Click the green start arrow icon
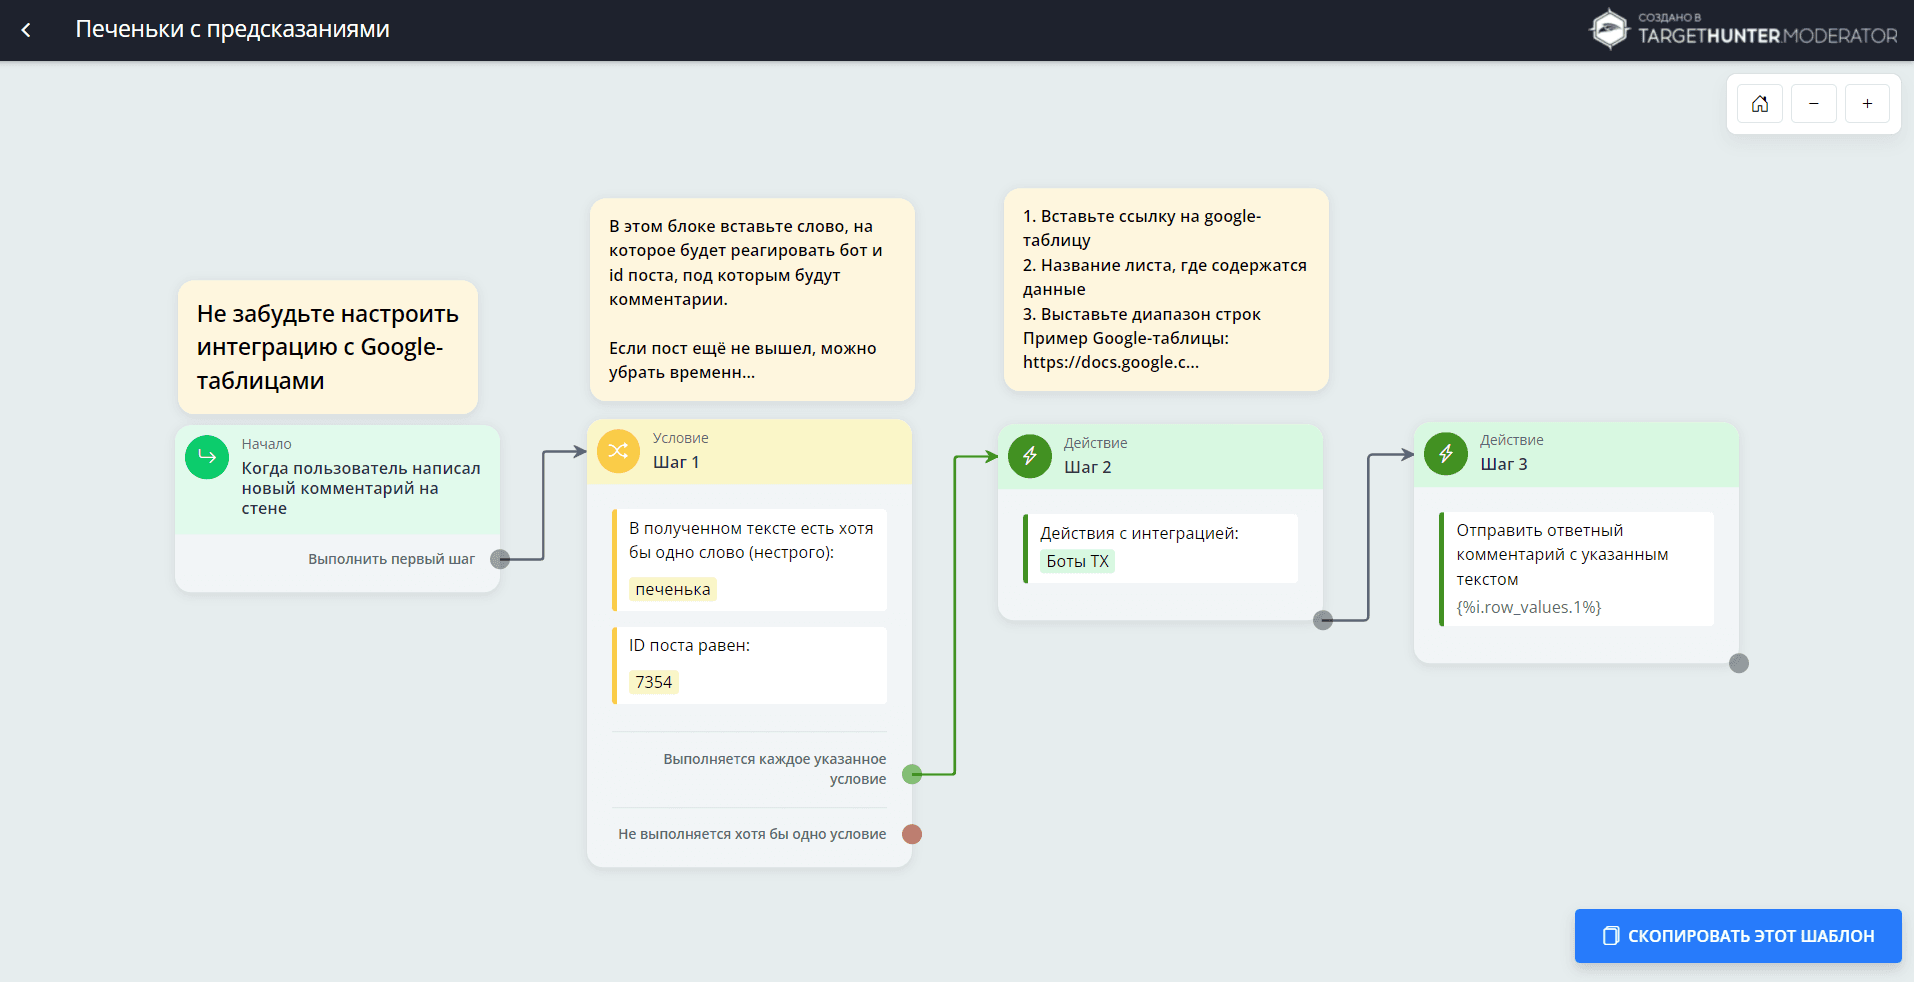The image size is (1914, 982). coord(207,457)
